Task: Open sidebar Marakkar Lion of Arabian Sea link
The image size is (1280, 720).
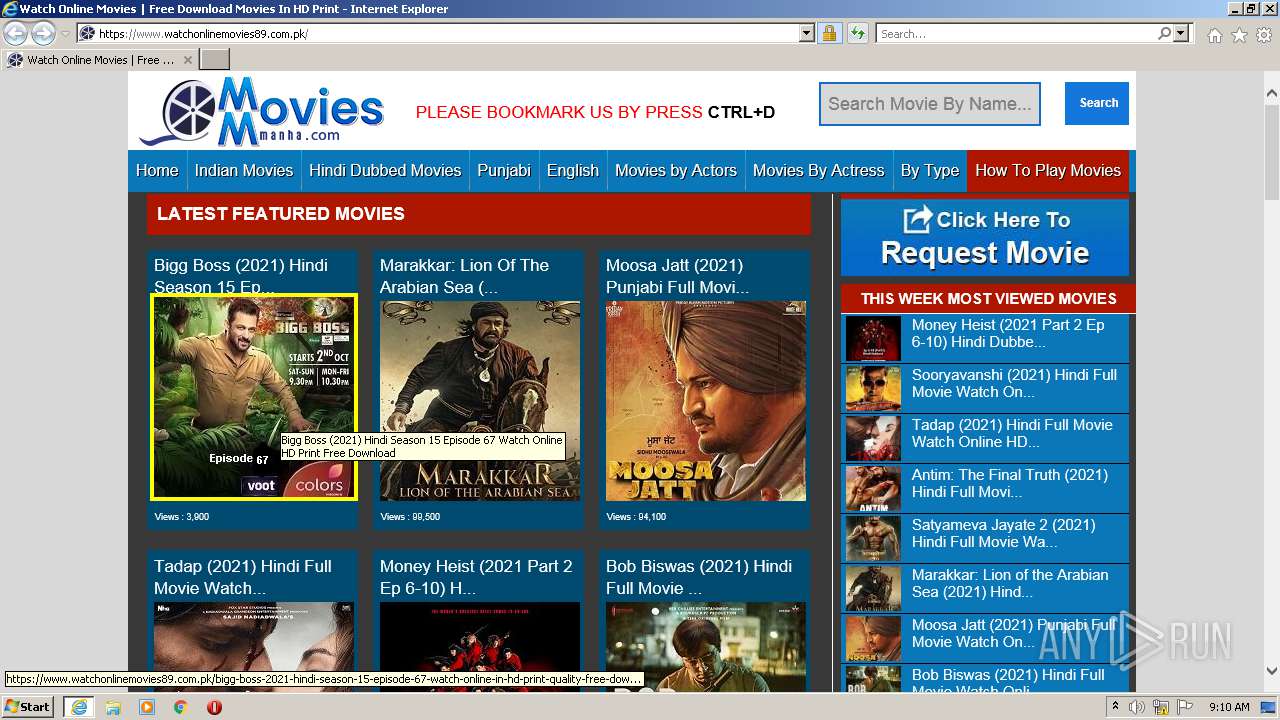Action: [x=1010, y=583]
